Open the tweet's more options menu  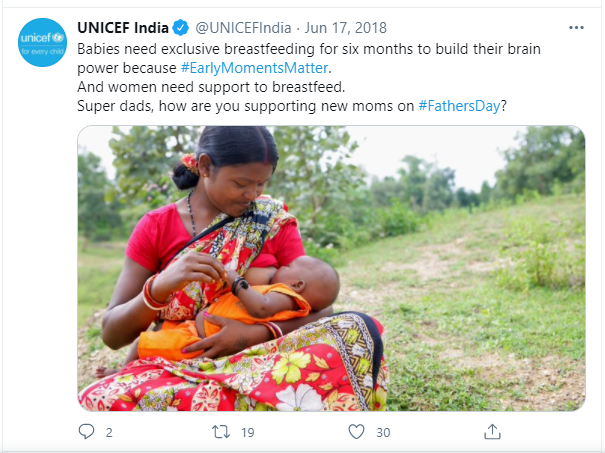575,27
